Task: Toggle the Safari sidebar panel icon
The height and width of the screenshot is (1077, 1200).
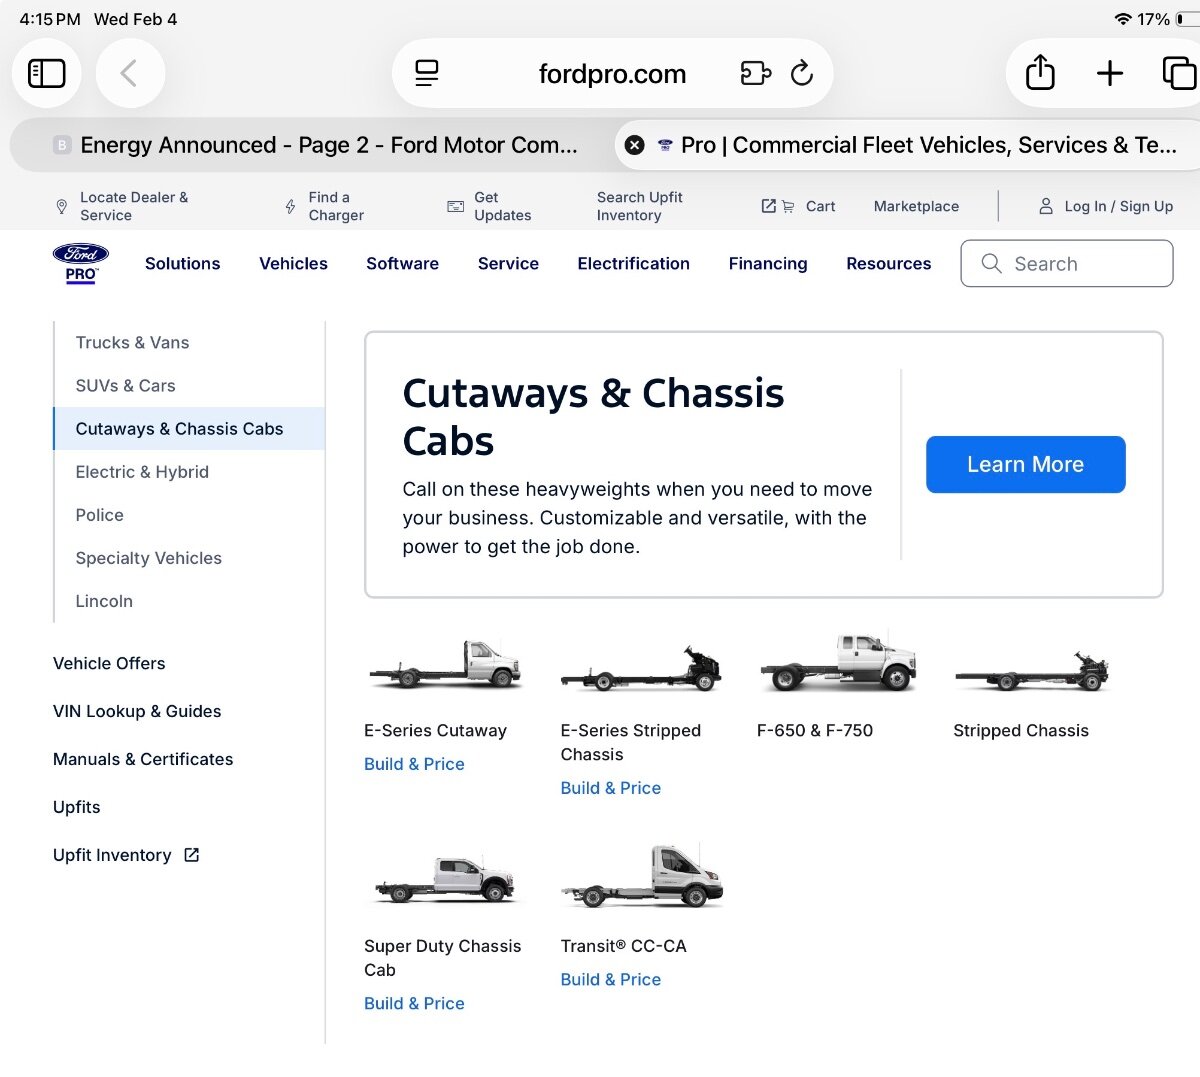Action: pos(47,73)
